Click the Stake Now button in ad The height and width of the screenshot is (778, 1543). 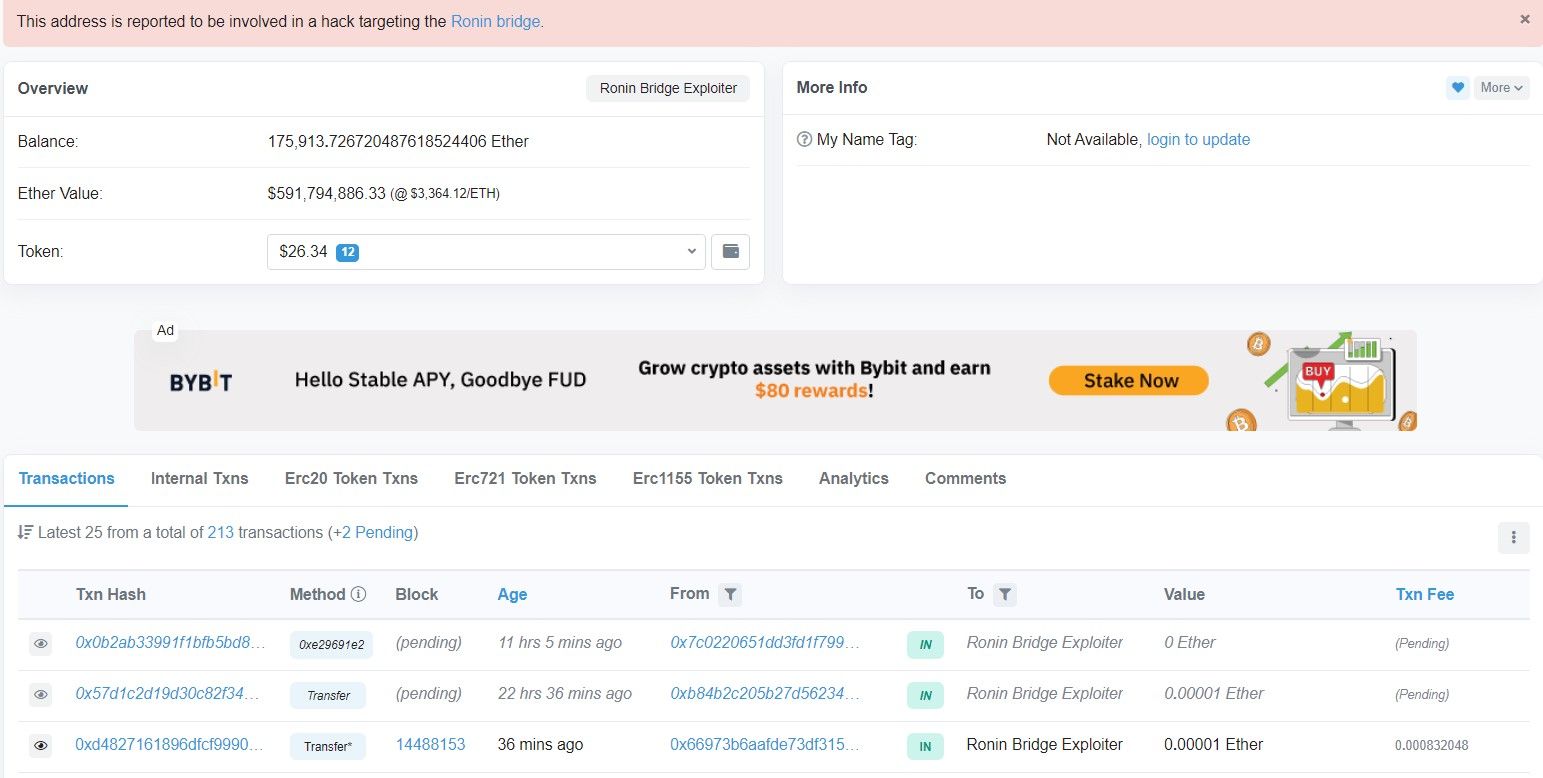tap(1129, 381)
